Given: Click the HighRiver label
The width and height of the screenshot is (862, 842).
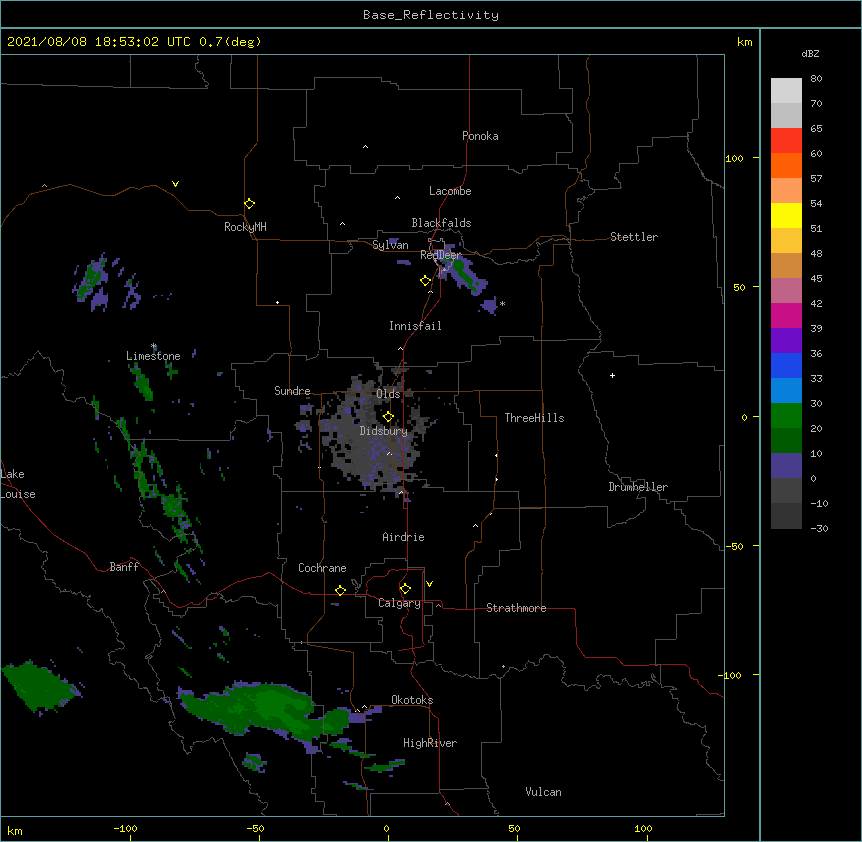Looking at the screenshot, I should point(430,743).
